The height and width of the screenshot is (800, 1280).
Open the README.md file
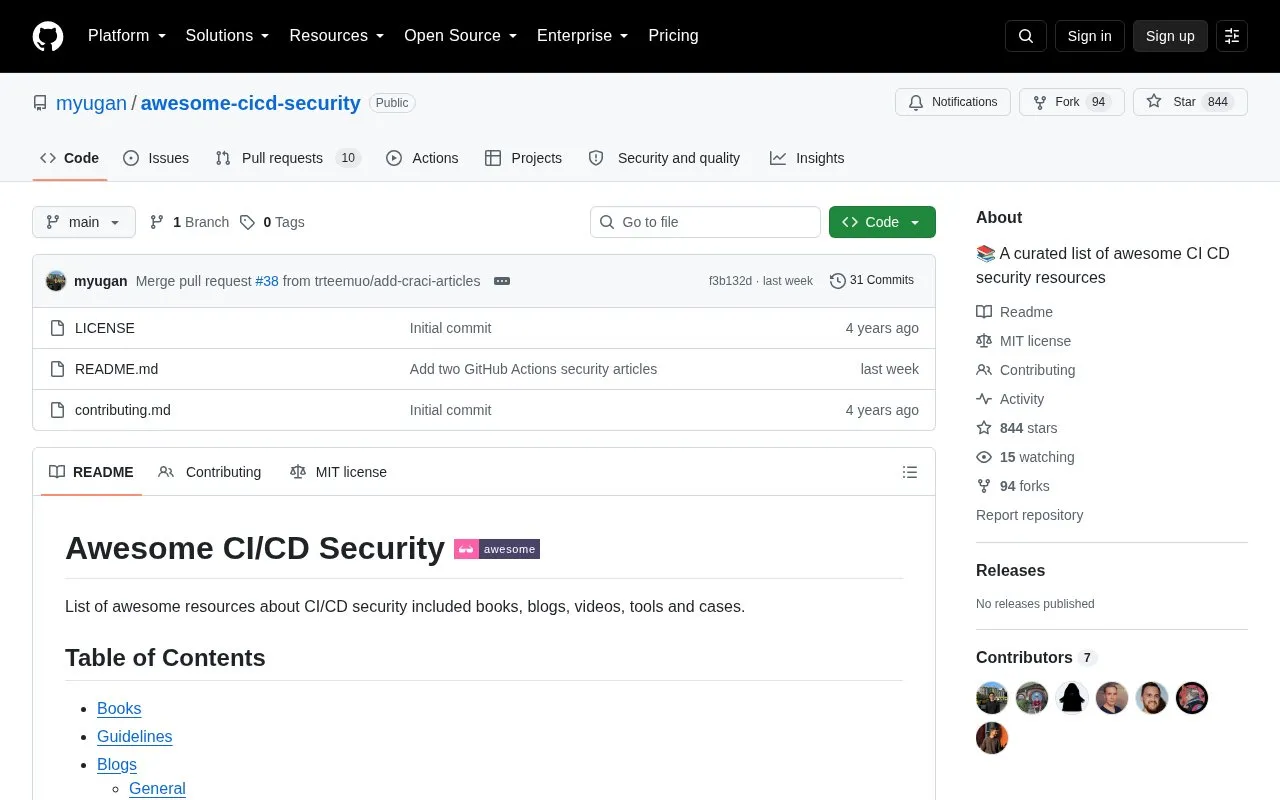click(116, 369)
